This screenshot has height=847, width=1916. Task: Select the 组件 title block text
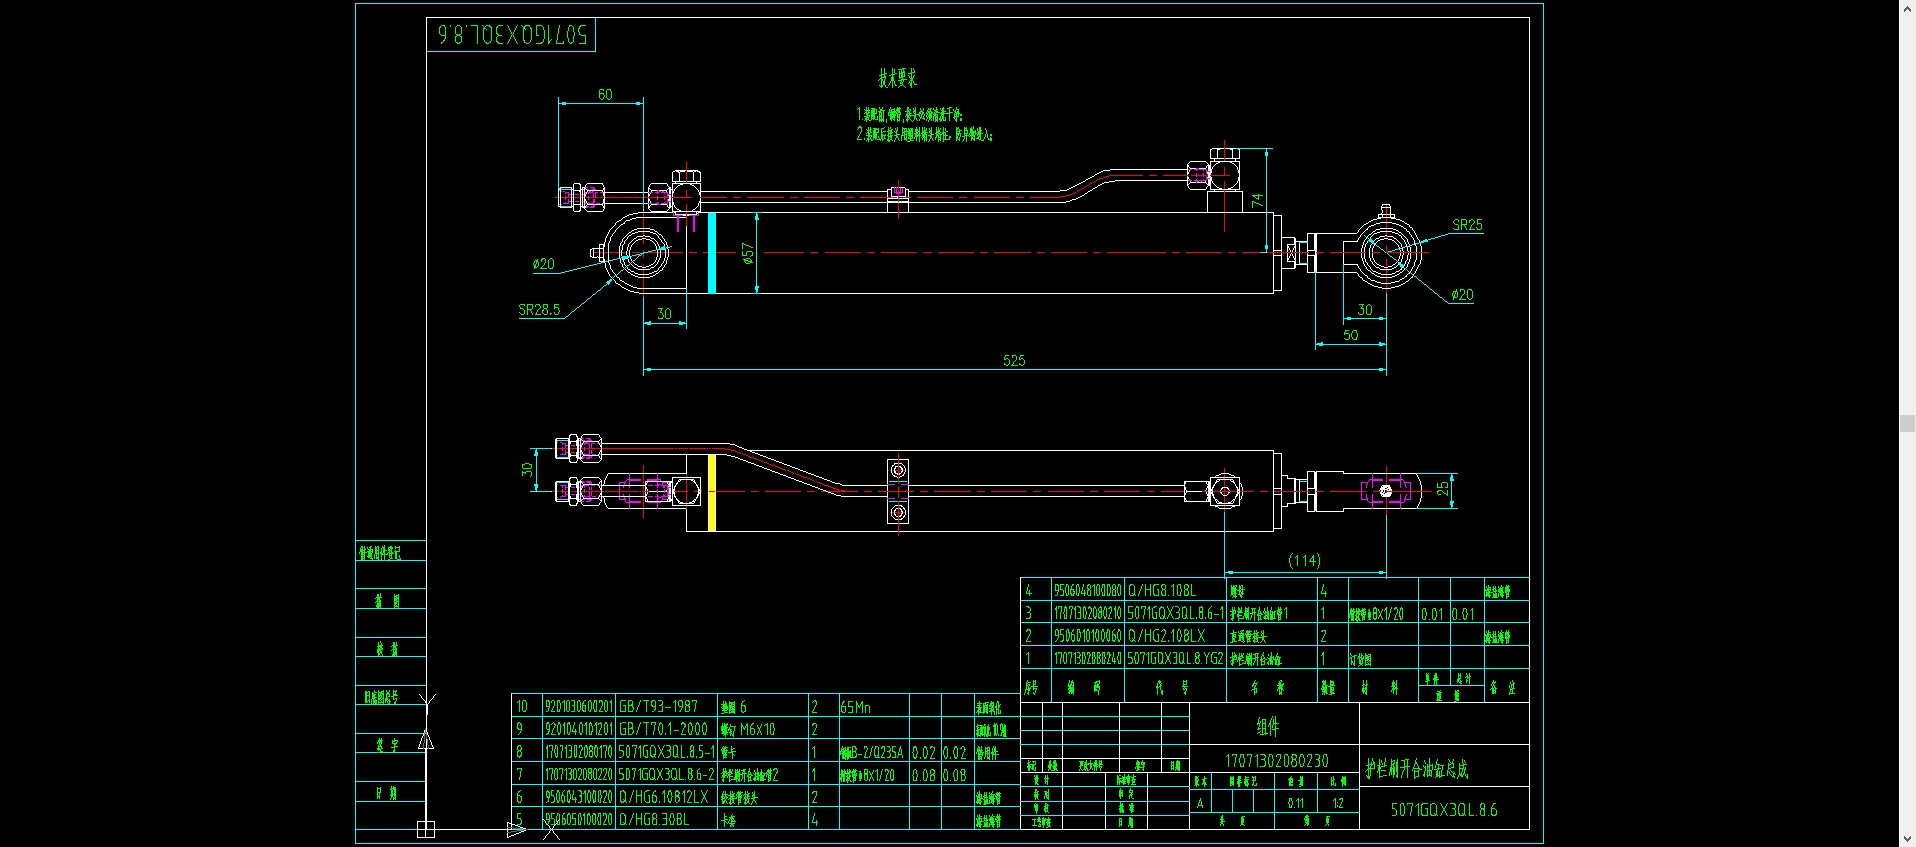[1267, 726]
